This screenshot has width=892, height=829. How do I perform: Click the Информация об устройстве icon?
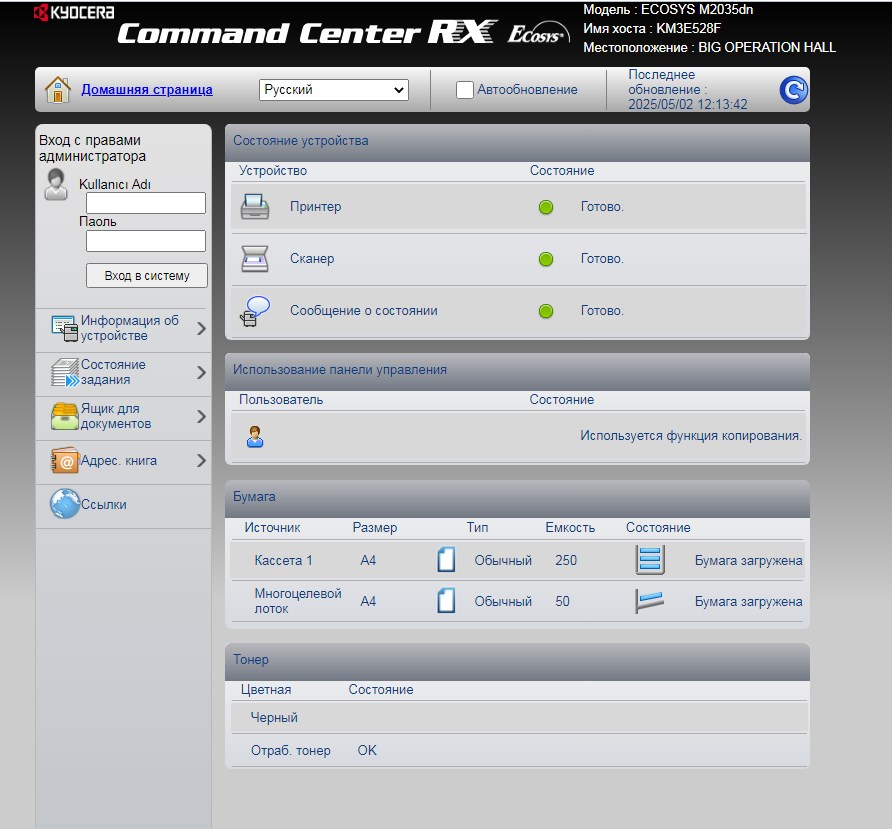[64, 328]
